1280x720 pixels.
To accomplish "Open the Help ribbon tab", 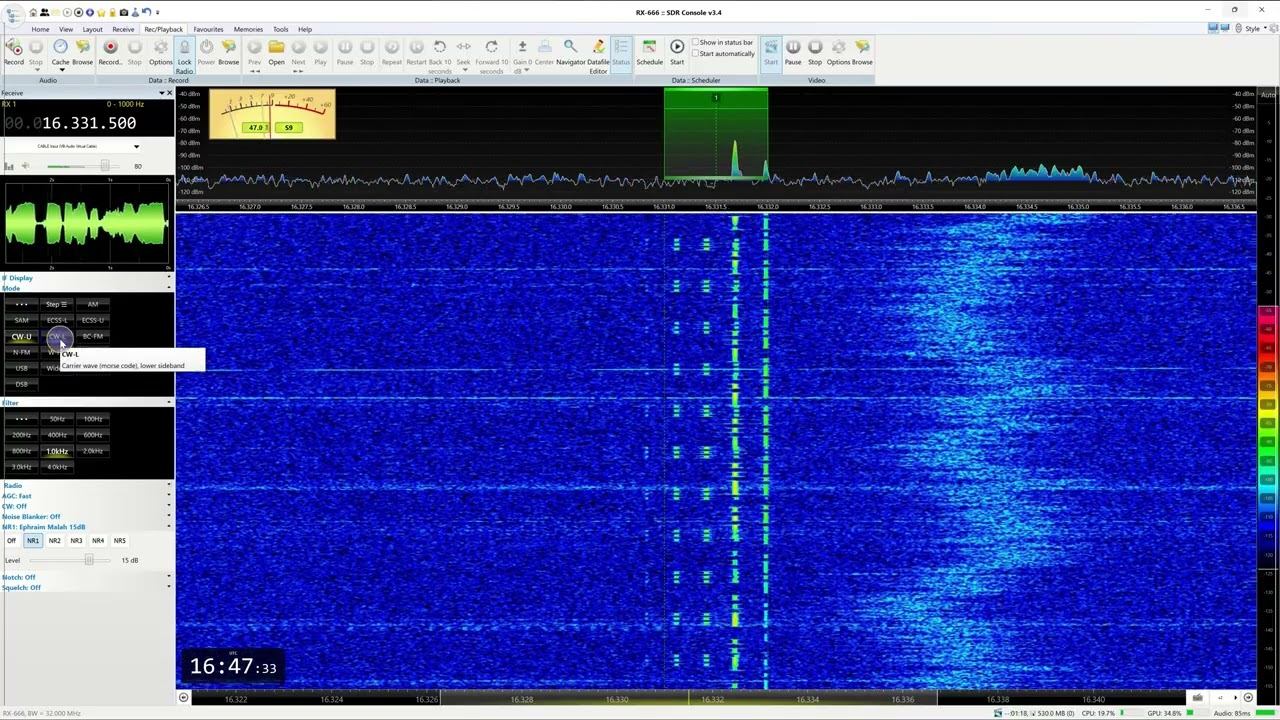I will [x=305, y=29].
